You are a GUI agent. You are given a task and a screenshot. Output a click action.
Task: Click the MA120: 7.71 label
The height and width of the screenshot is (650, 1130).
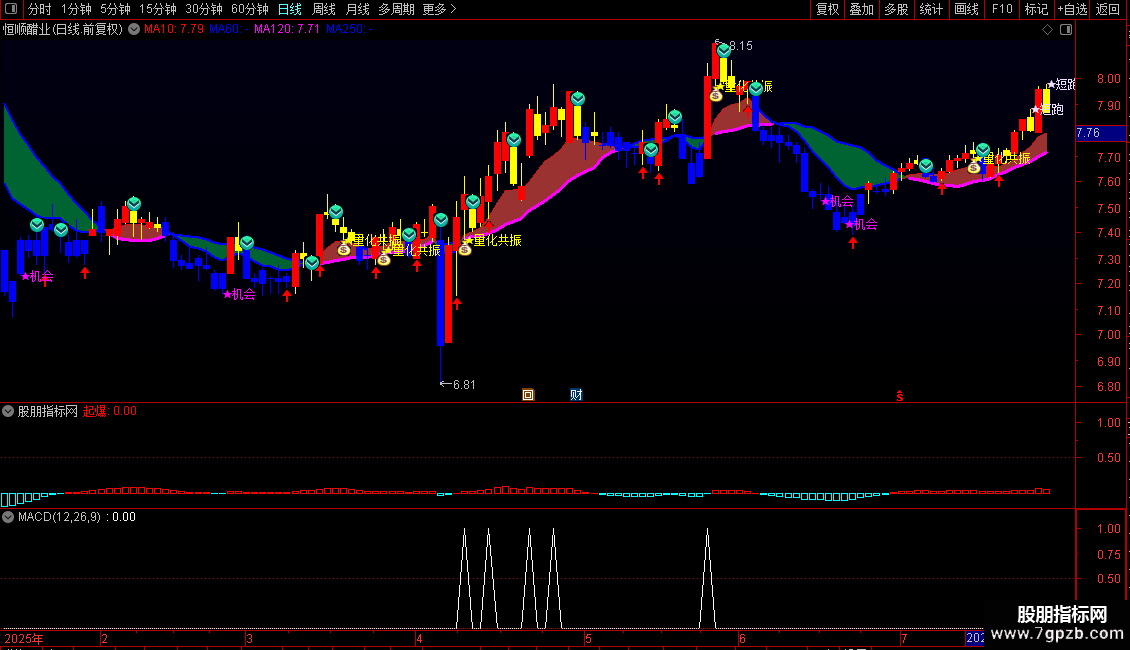tap(287, 29)
